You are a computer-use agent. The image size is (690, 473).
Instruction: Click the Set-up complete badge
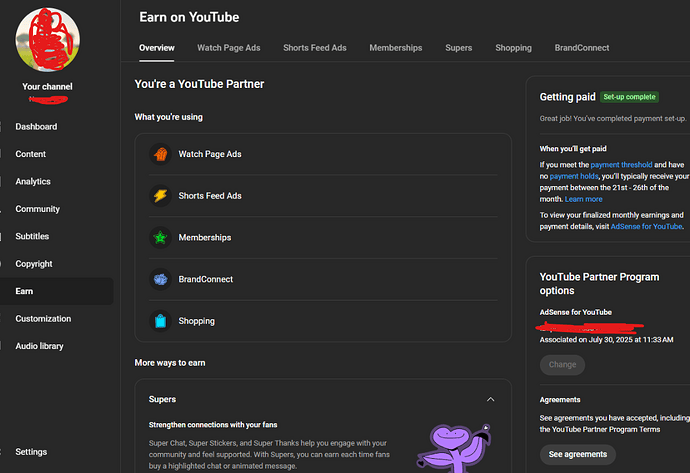click(629, 97)
